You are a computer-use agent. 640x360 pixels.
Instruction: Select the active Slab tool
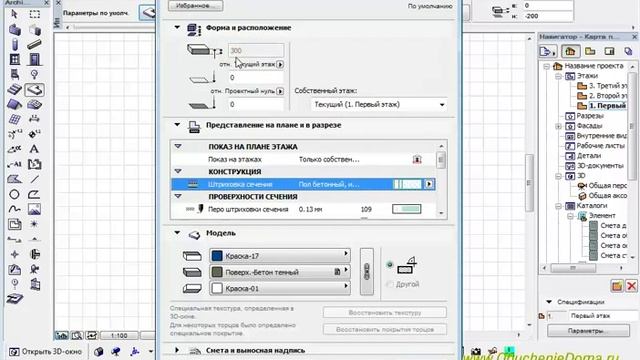tap(34, 89)
